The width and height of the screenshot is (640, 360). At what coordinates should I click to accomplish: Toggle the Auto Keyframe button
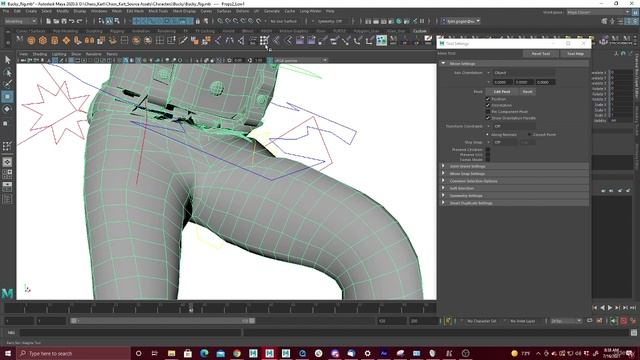(624, 321)
